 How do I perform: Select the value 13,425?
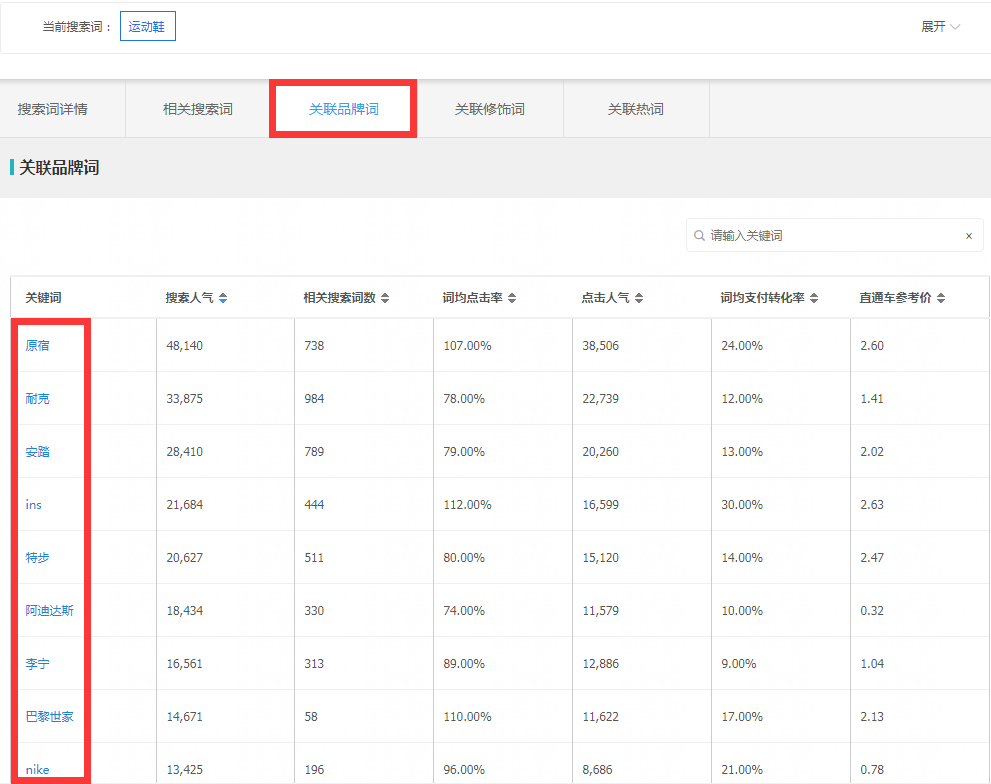coord(185,769)
